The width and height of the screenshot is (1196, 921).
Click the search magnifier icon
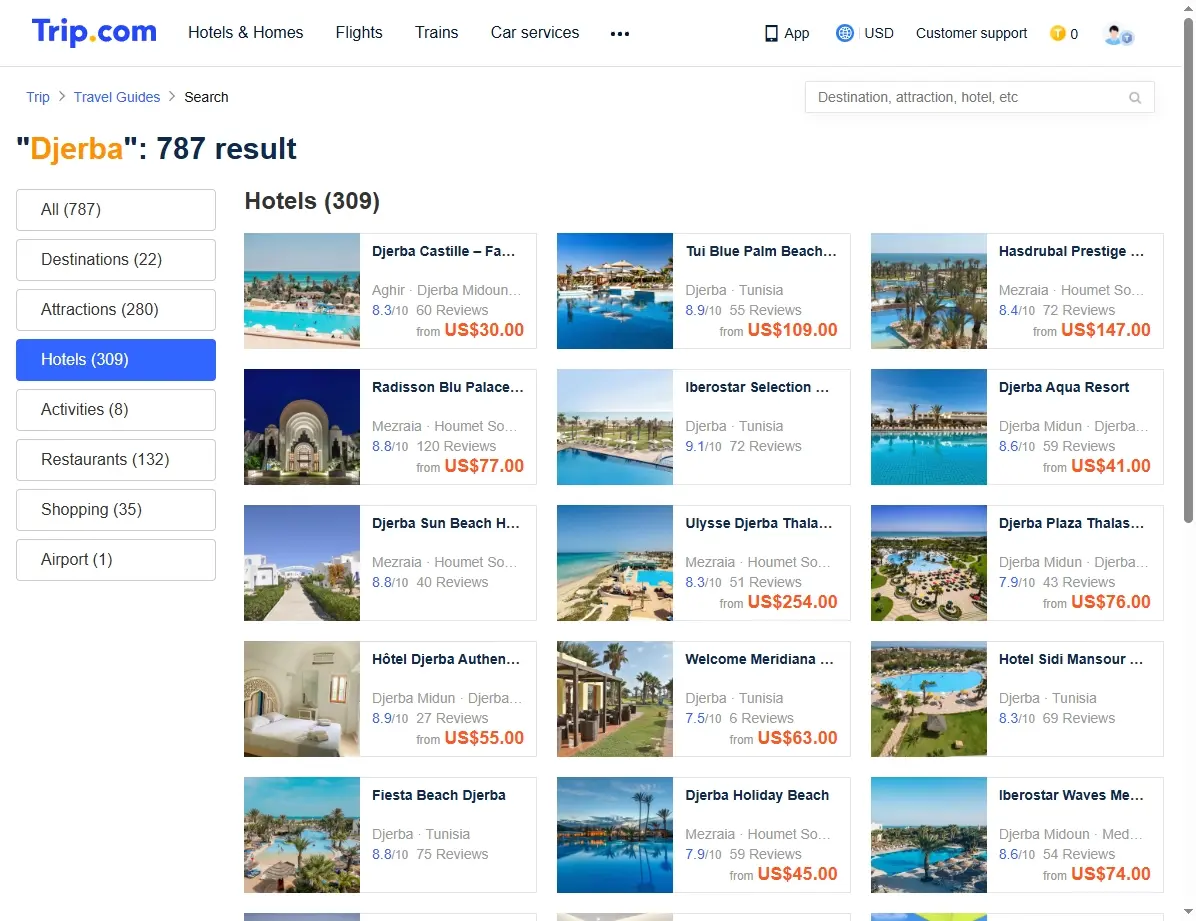[1134, 98]
